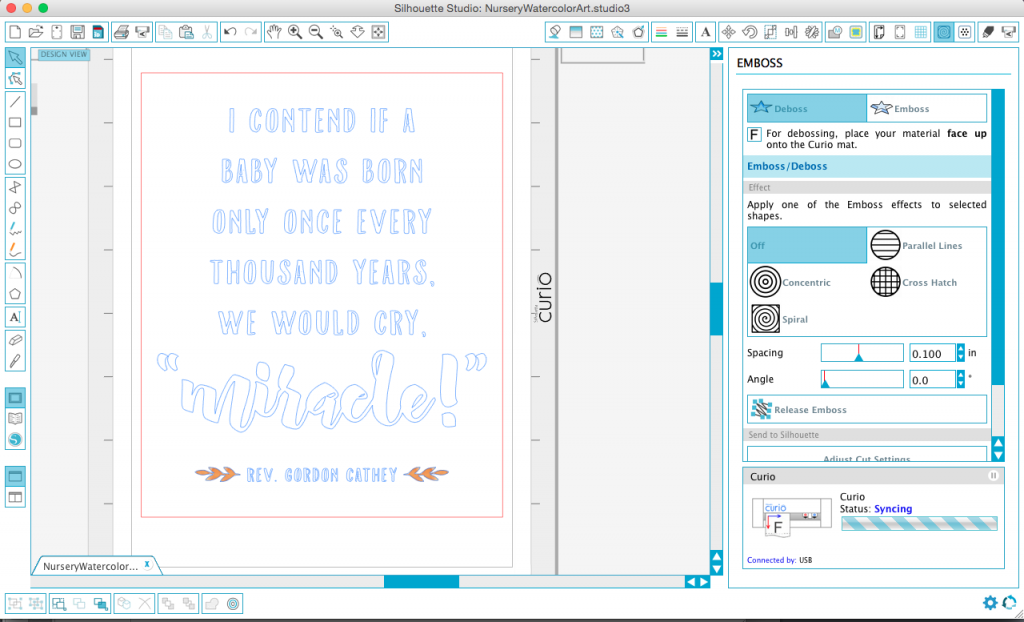Increase Spacing with the stepper arrow
Viewport: 1024px width, 622px height.
(961, 349)
